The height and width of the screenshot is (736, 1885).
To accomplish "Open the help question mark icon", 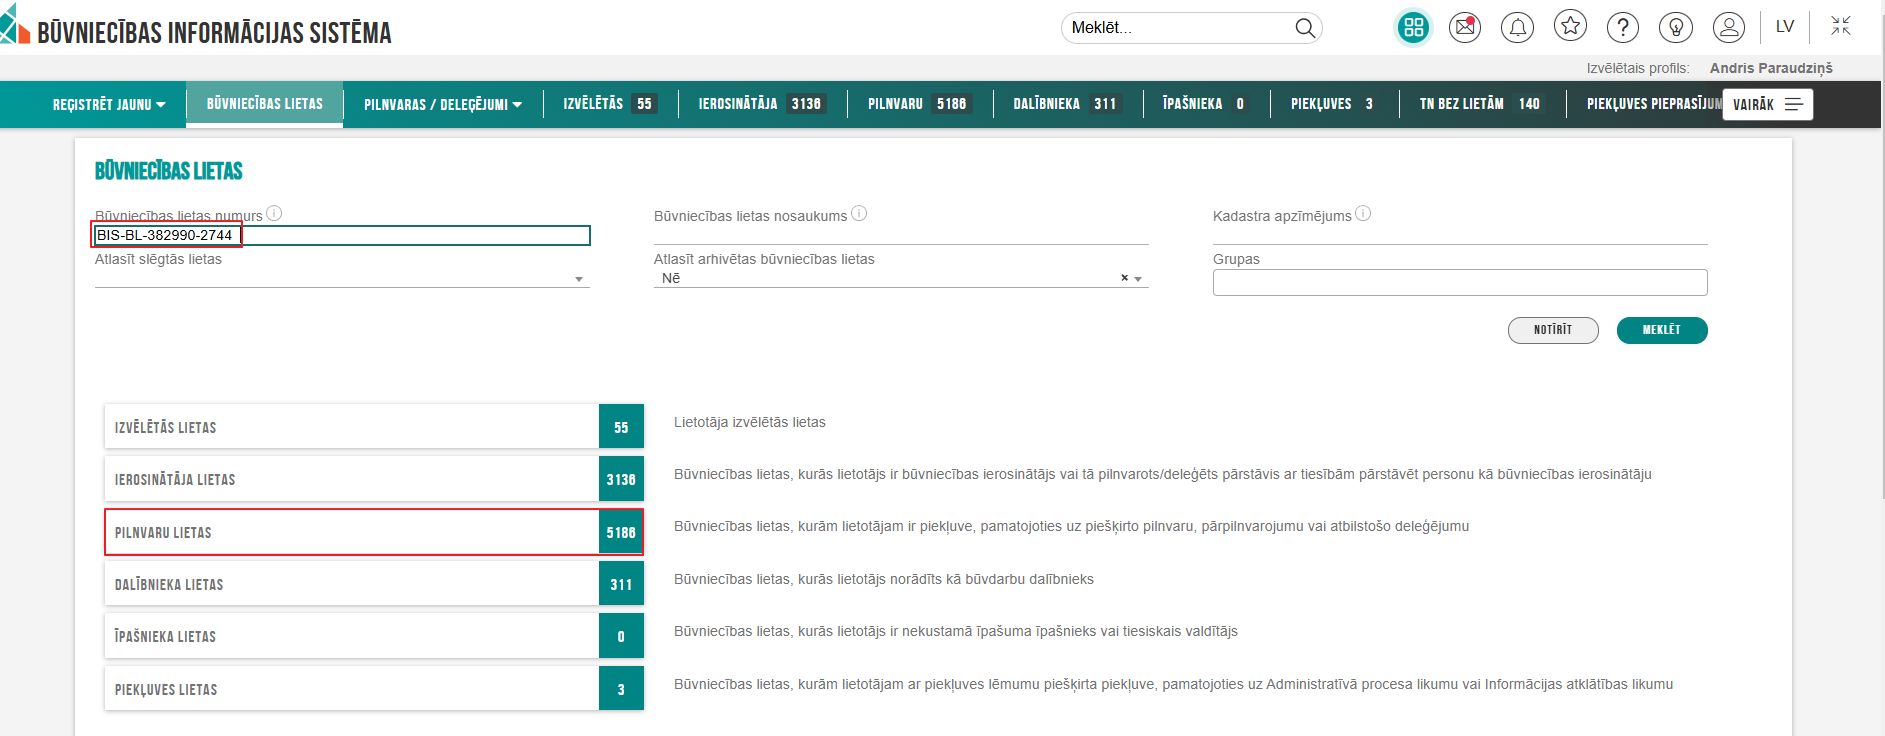I will point(1622,27).
